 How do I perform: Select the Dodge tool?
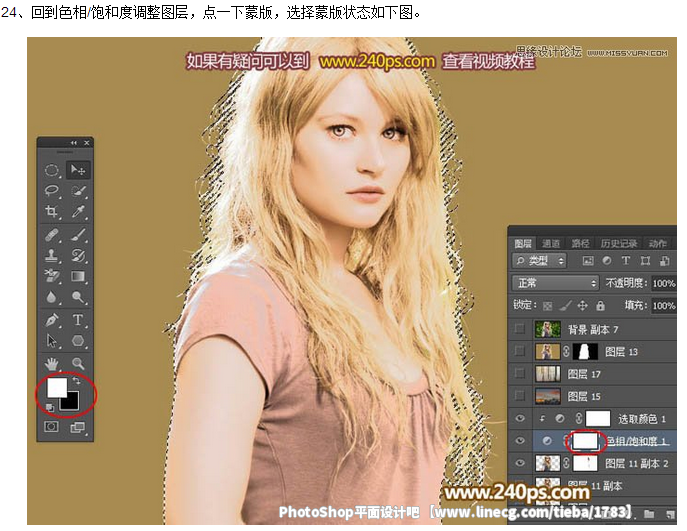coord(78,297)
